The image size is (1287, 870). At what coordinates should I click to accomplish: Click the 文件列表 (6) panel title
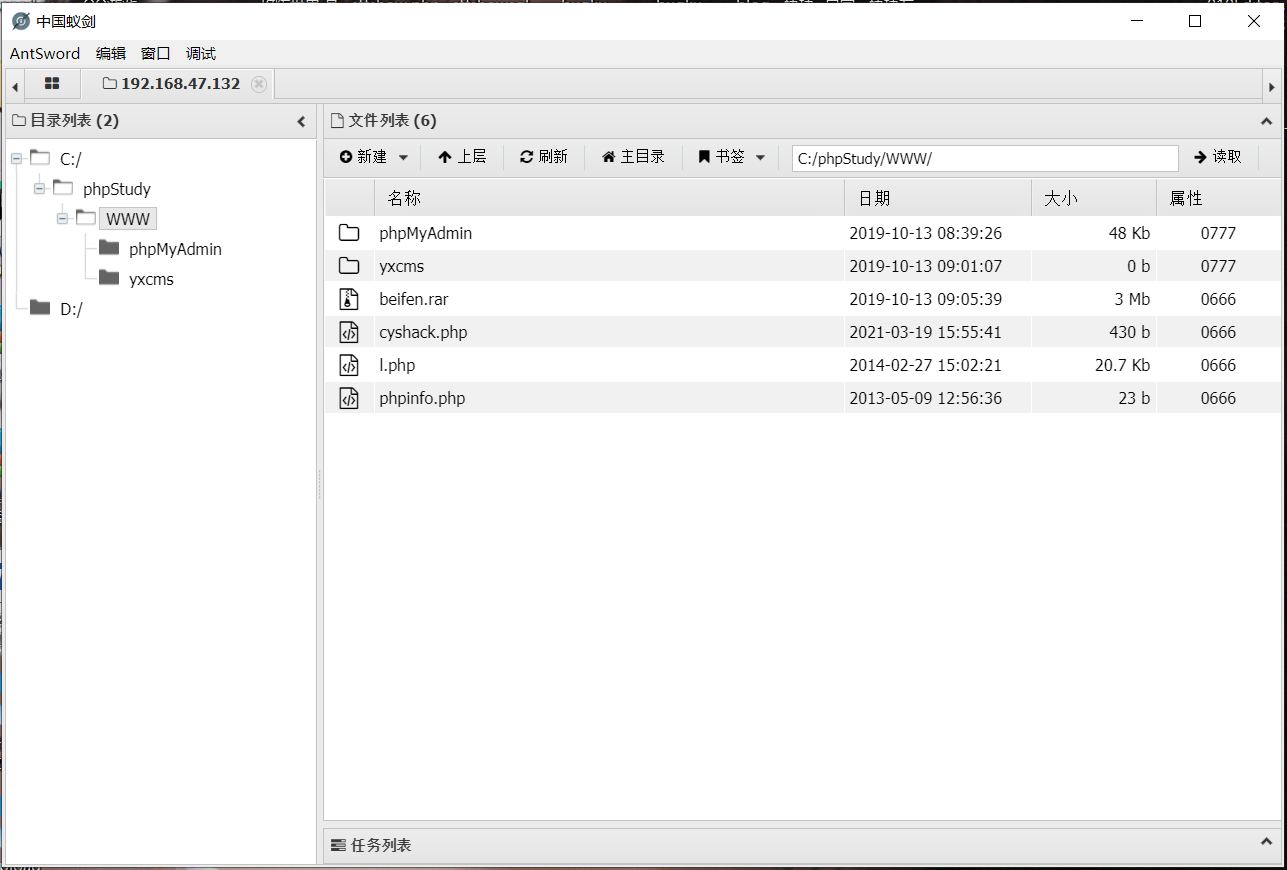(x=392, y=121)
